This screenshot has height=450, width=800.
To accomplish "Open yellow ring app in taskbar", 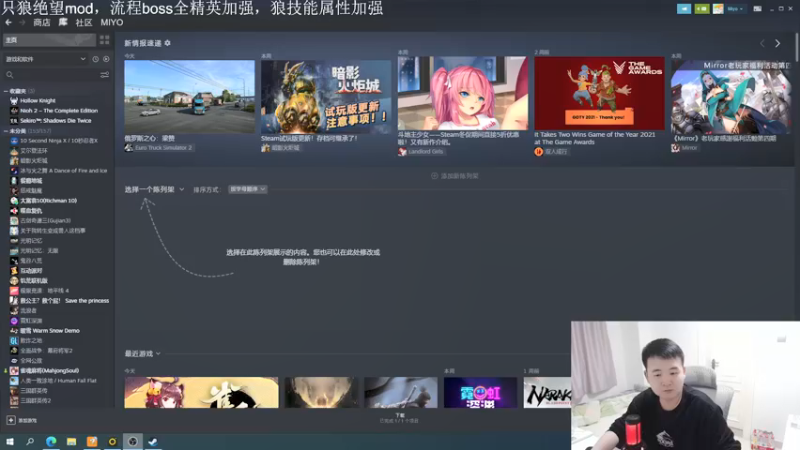I will pyautogui.click(x=112, y=441).
